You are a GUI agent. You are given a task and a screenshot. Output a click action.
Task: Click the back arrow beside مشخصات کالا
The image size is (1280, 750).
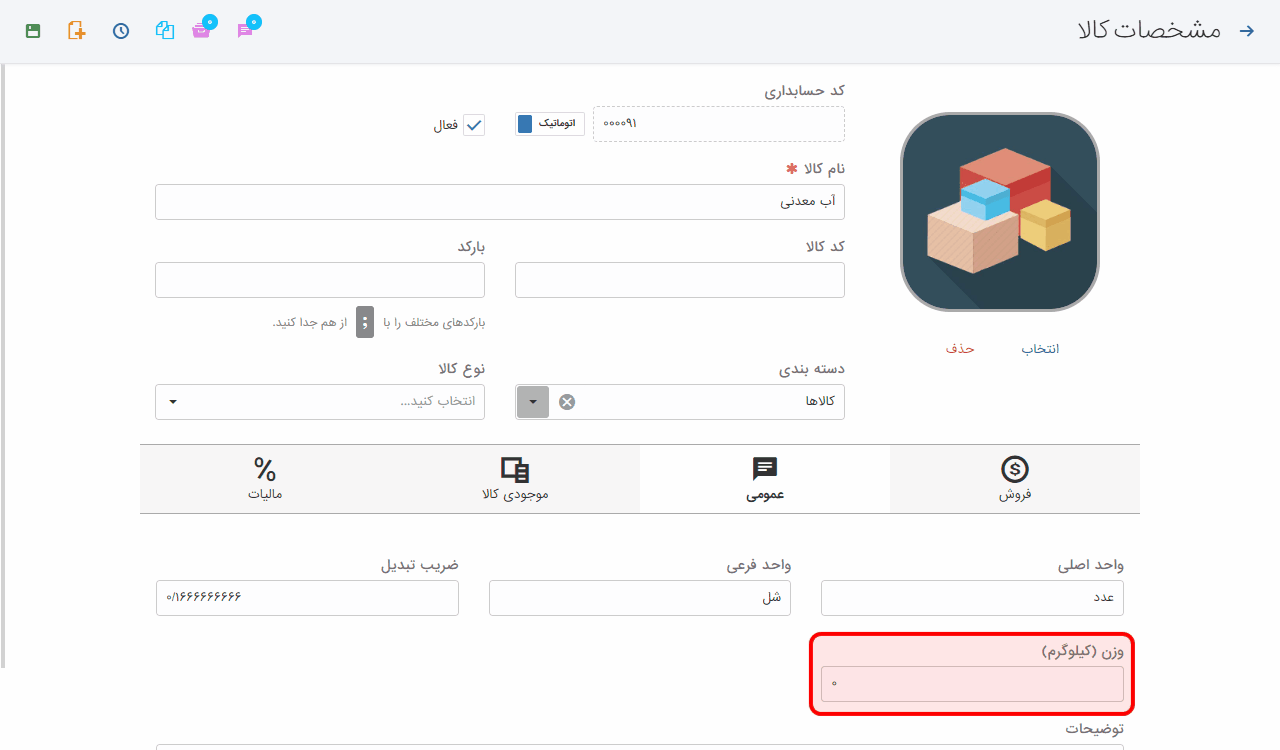tap(1247, 30)
